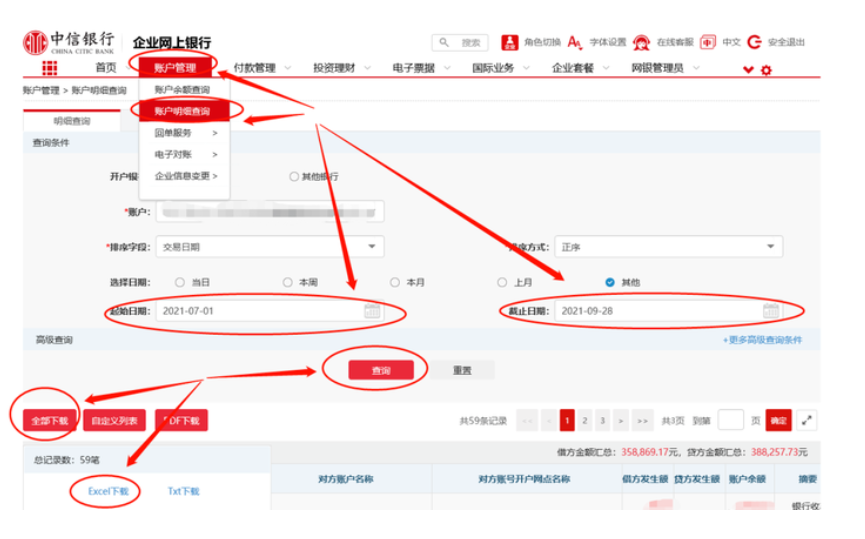This screenshot has height=539, width=865.
Task: Click the red 查询 button
Action: tap(381, 370)
